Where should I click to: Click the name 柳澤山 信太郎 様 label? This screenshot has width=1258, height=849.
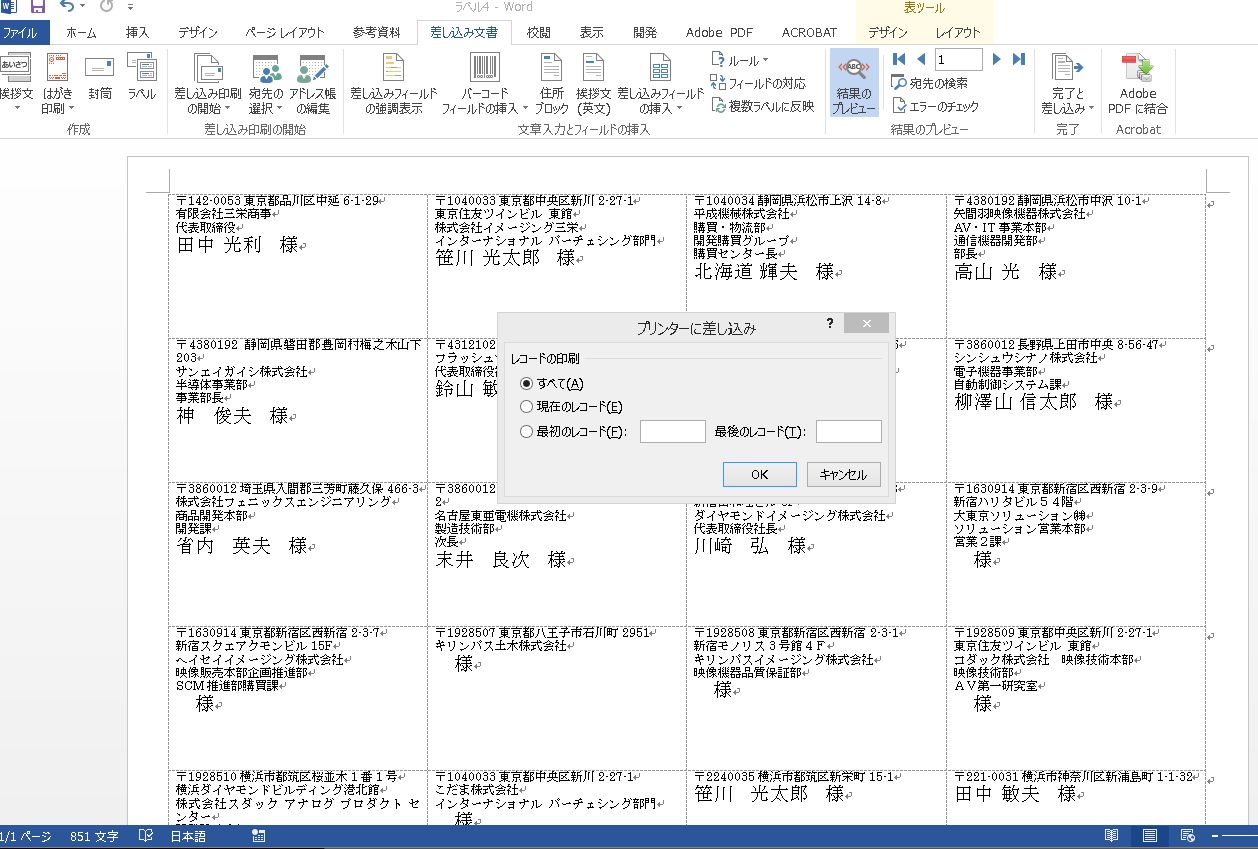[x=1034, y=402]
